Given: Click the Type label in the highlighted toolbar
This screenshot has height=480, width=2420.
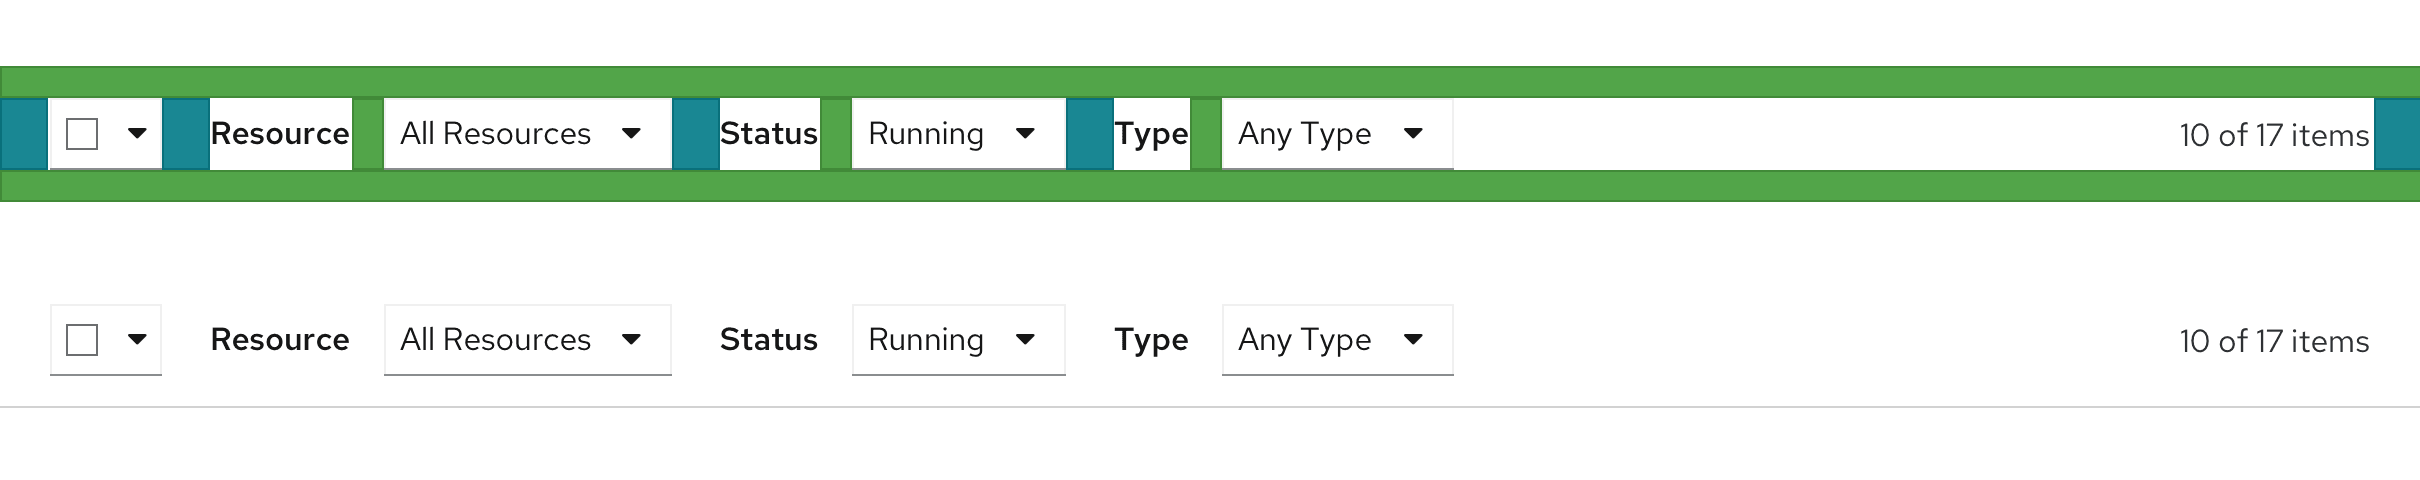Looking at the screenshot, I should coord(1151,134).
